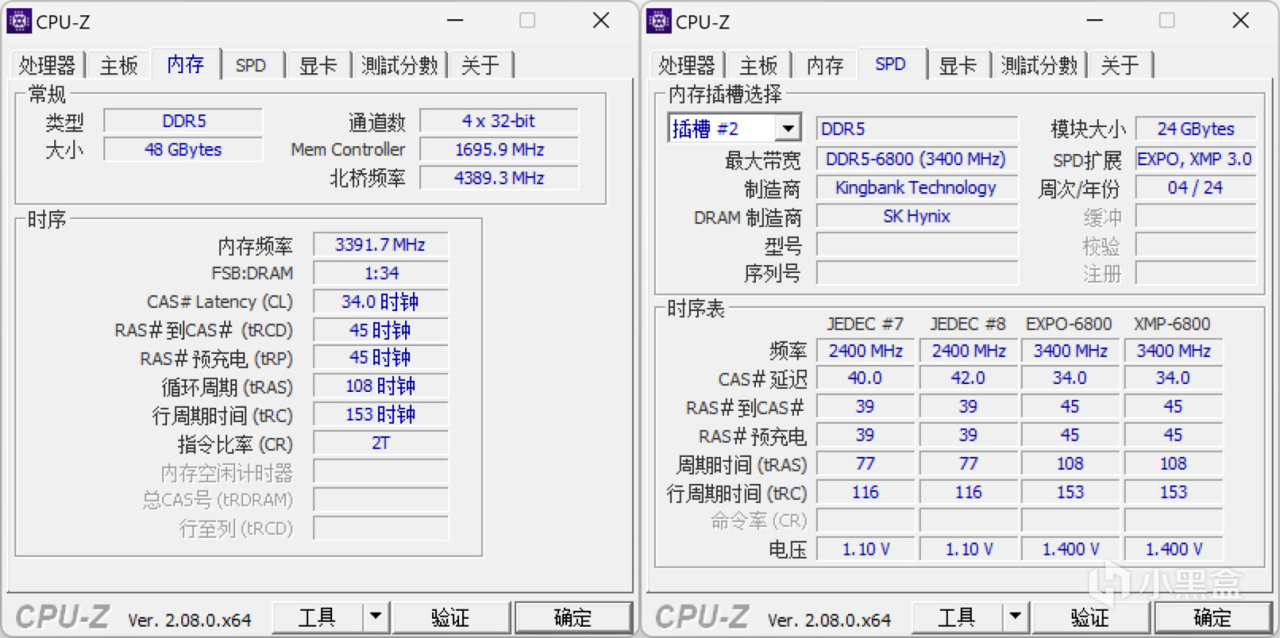This screenshot has width=1280, height=638.
Task: Open the 显卡 tab in right window
Action: (x=958, y=65)
